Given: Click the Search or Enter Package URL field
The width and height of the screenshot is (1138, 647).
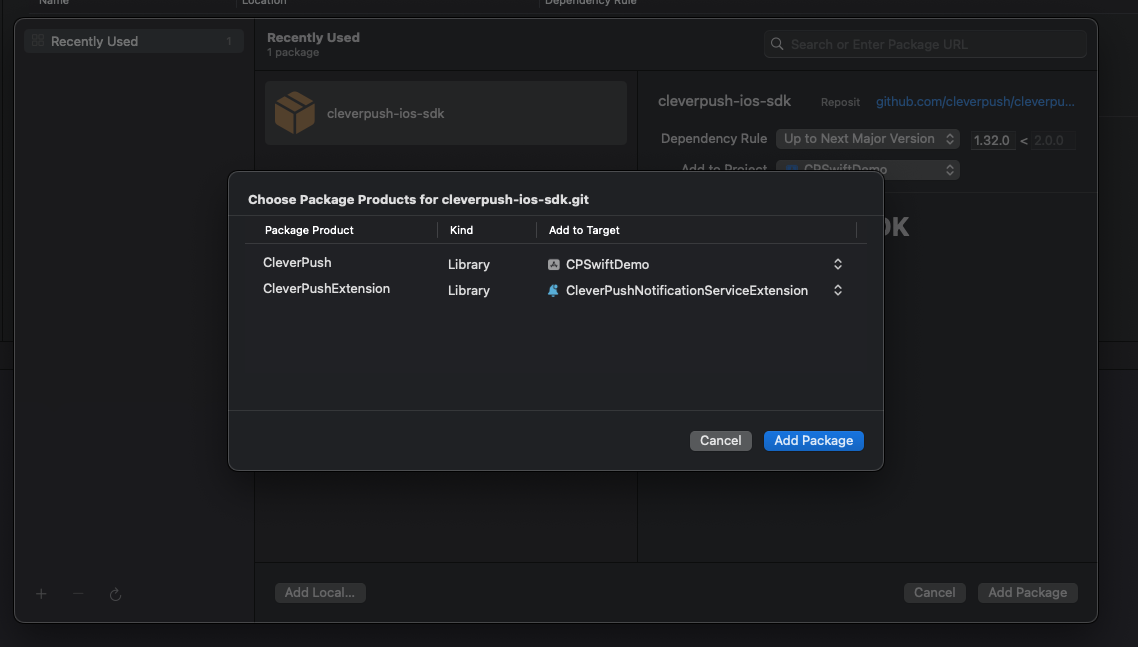Looking at the screenshot, I should click(x=925, y=44).
